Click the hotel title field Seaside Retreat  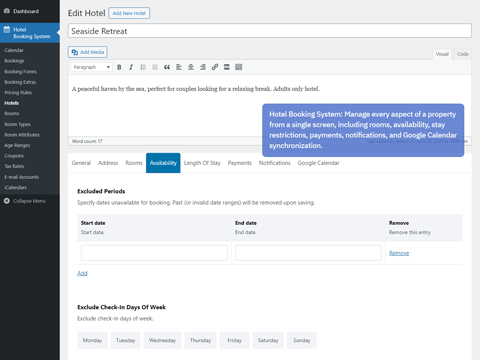point(270,31)
